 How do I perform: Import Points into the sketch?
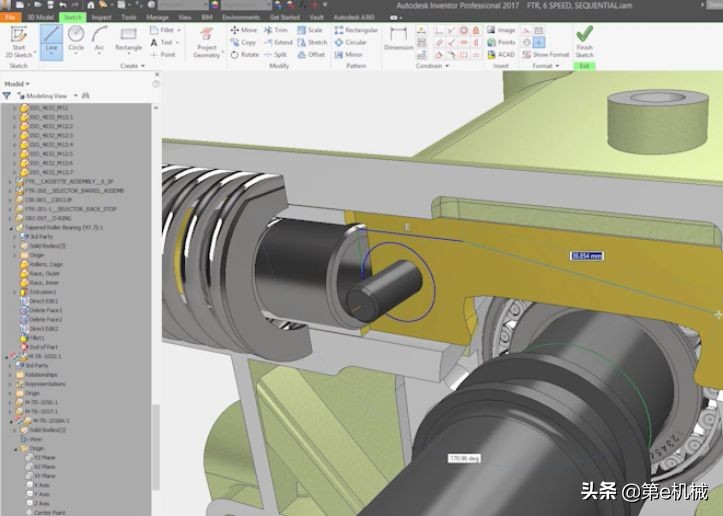click(501, 42)
